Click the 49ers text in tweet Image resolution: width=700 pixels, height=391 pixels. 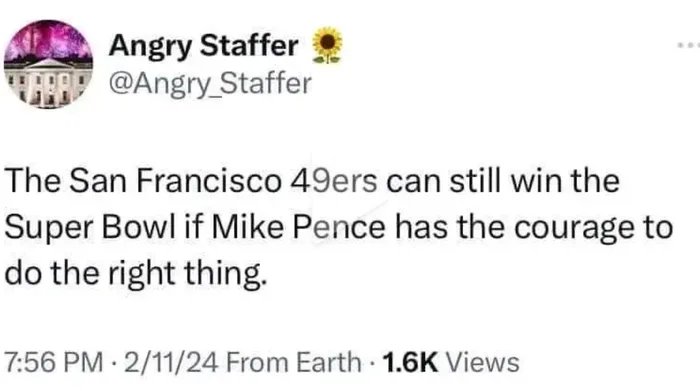333,181
